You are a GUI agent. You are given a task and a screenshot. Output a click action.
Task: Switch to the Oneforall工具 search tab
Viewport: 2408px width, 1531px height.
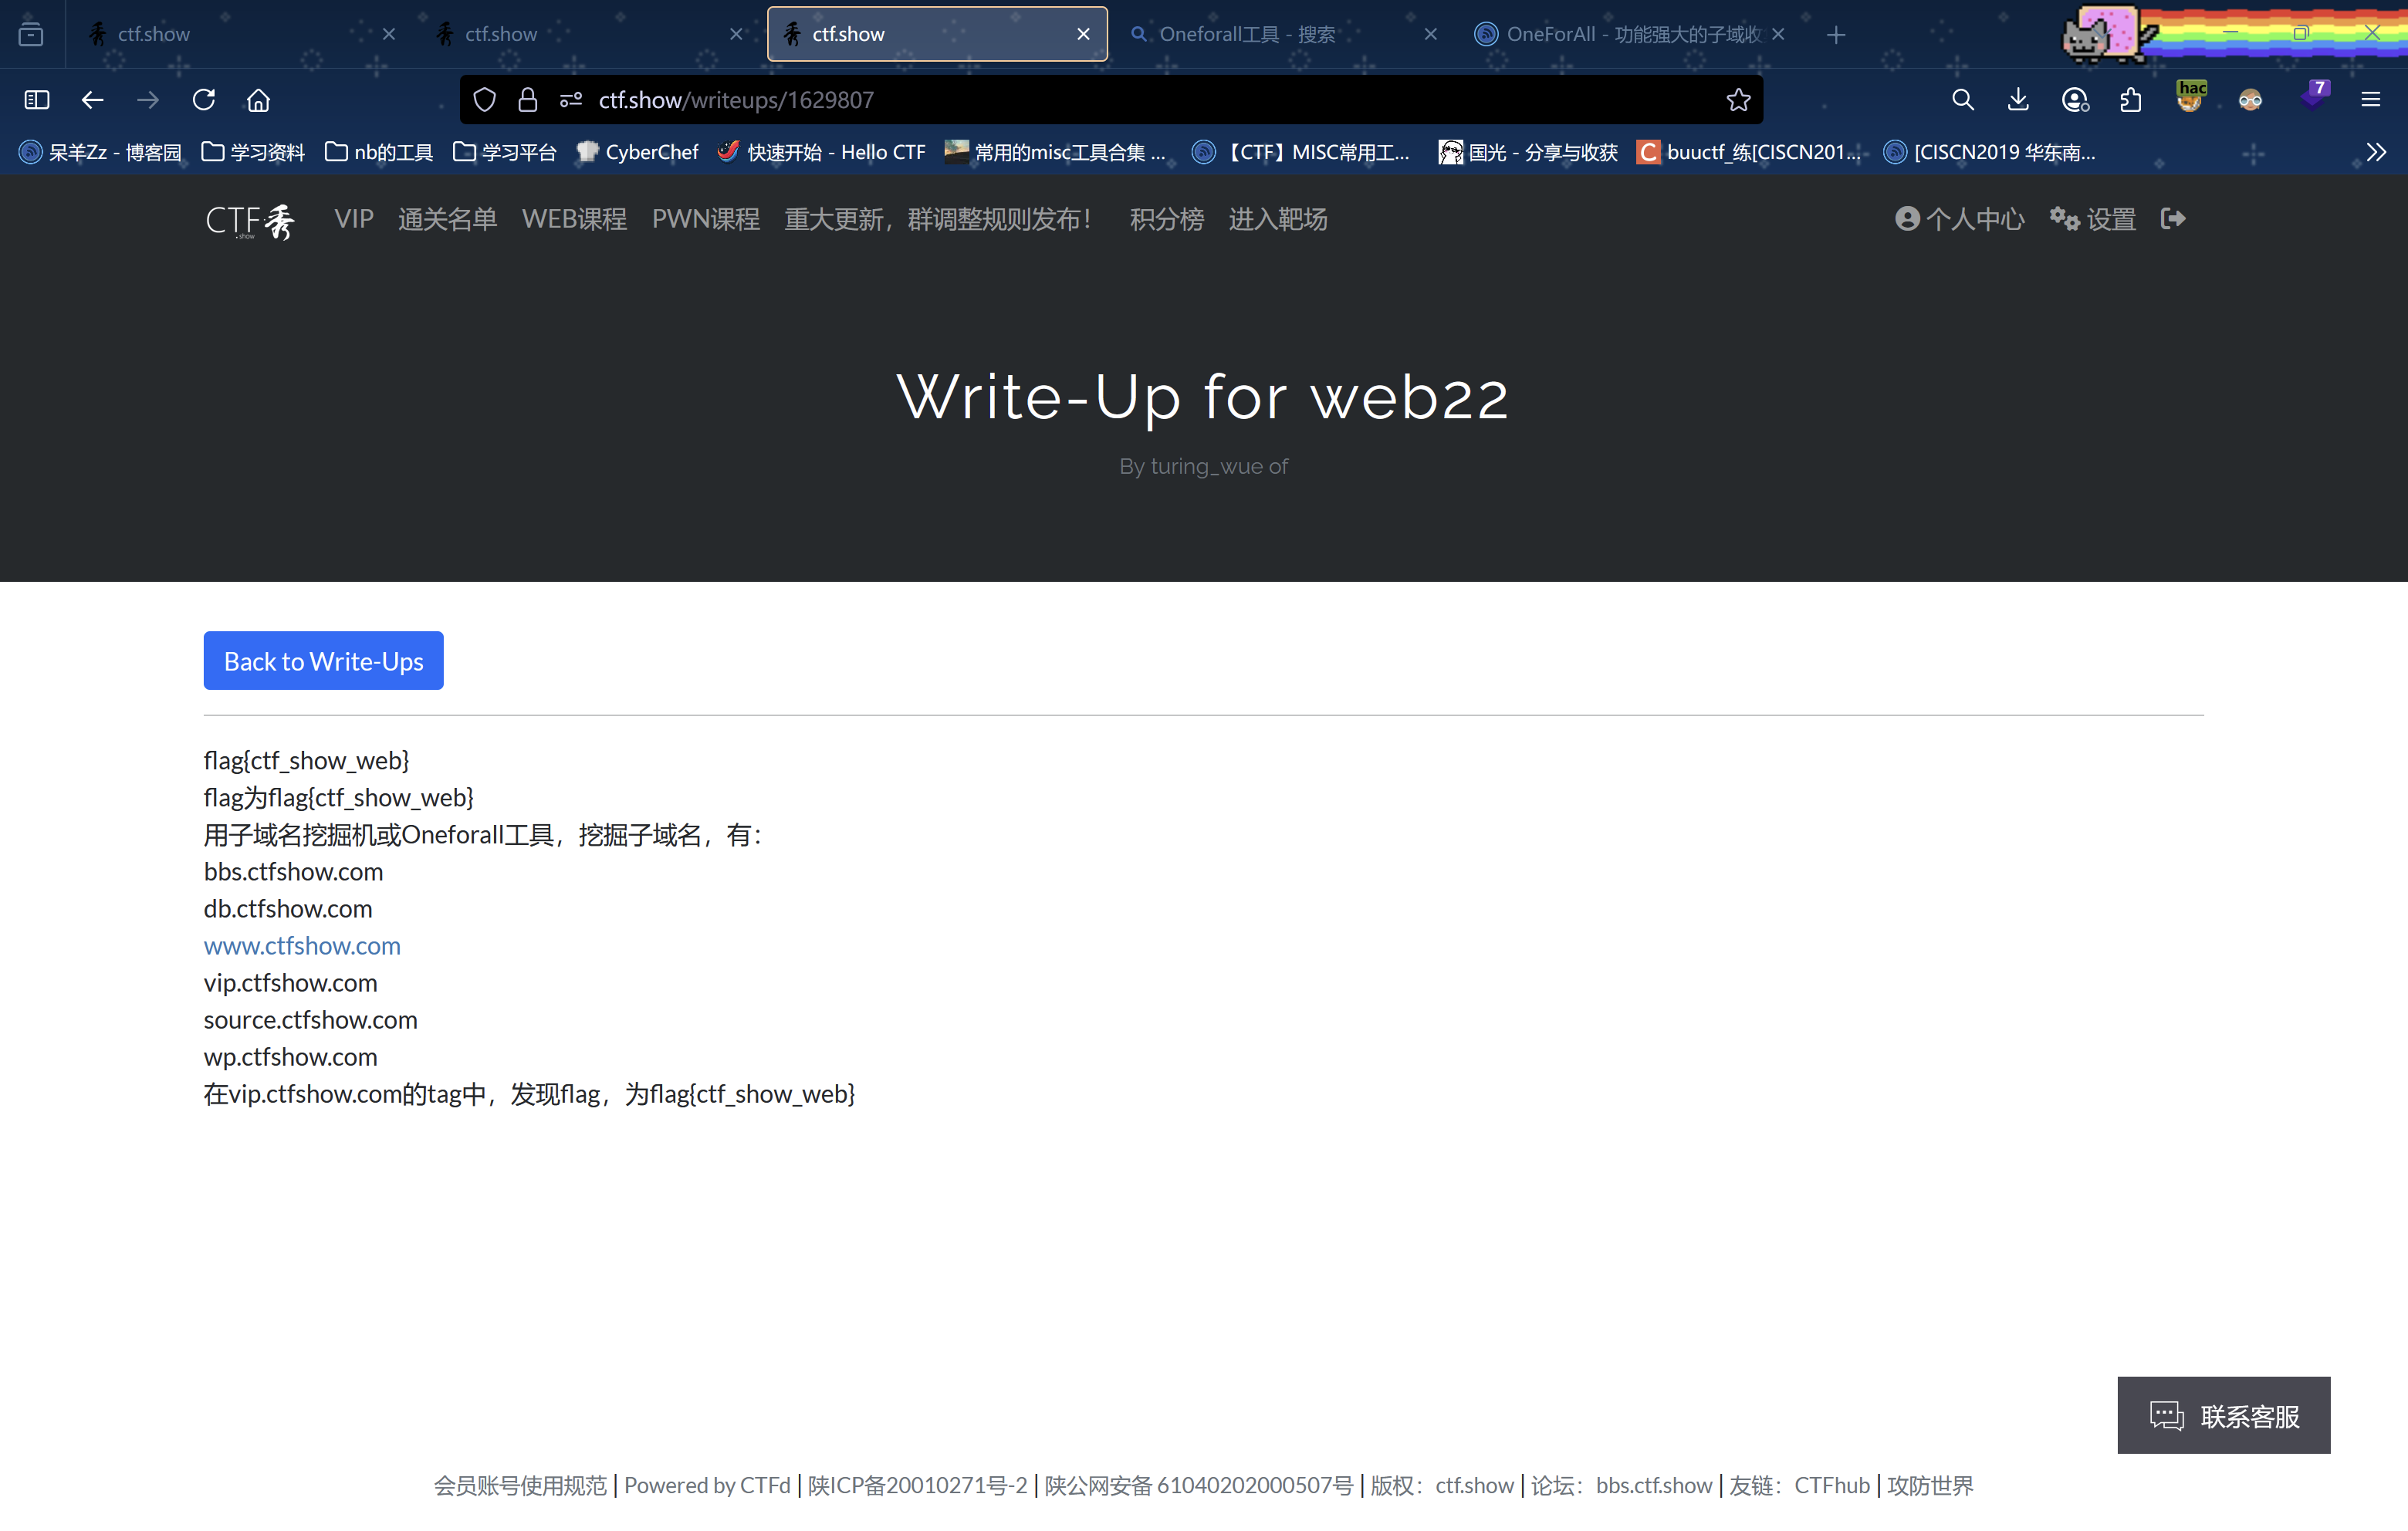[x=1246, y=35]
